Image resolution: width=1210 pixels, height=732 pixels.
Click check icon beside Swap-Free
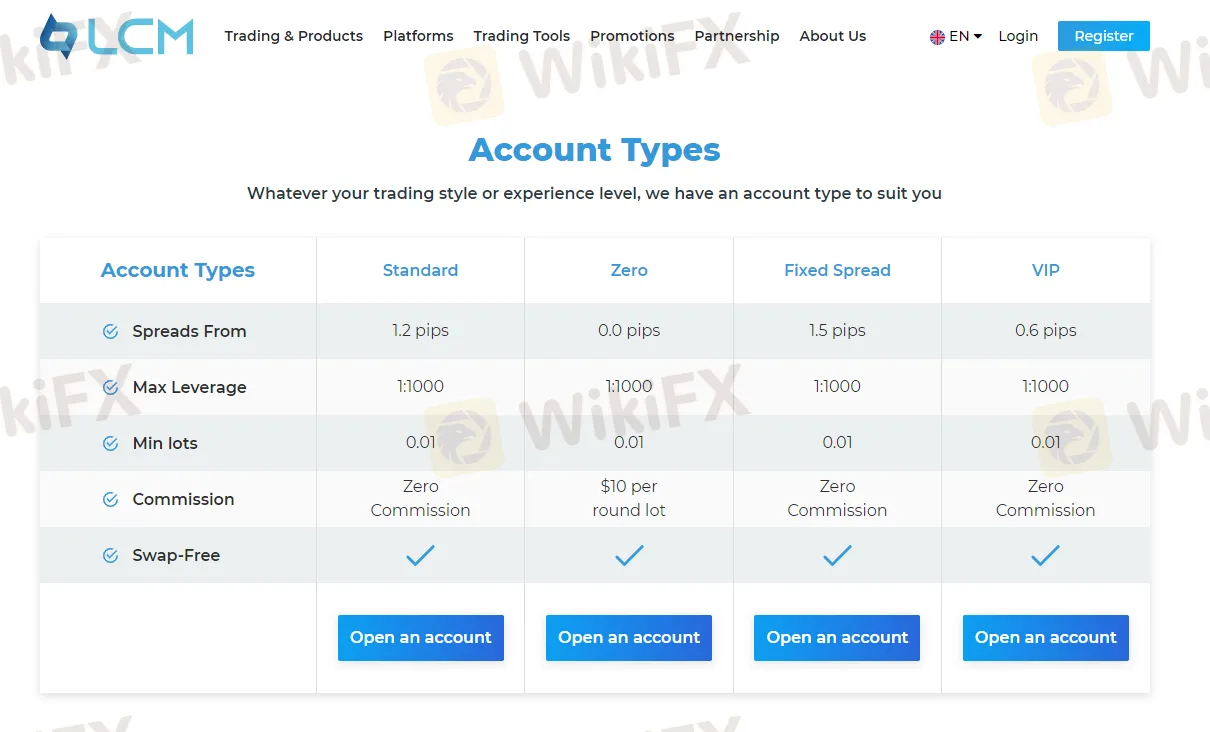click(111, 556)
